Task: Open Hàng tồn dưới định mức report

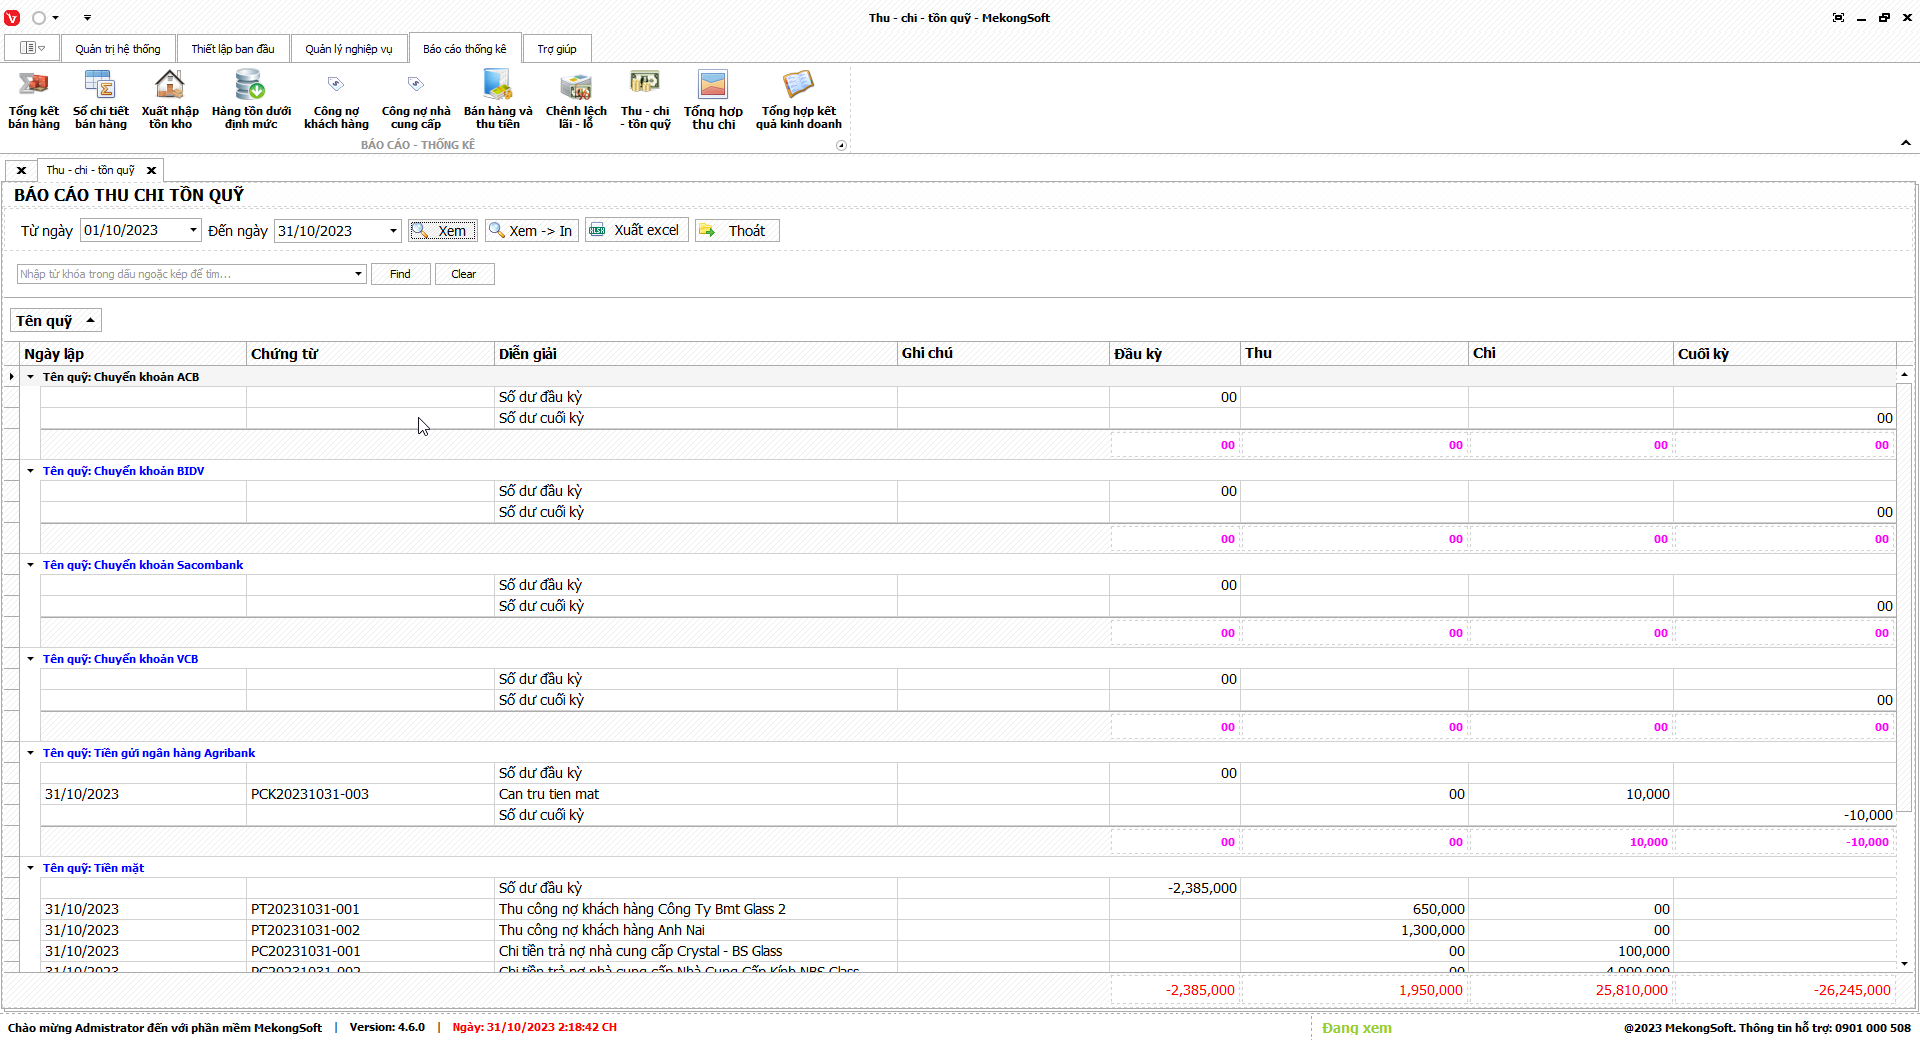Action: tap(251, 99)
